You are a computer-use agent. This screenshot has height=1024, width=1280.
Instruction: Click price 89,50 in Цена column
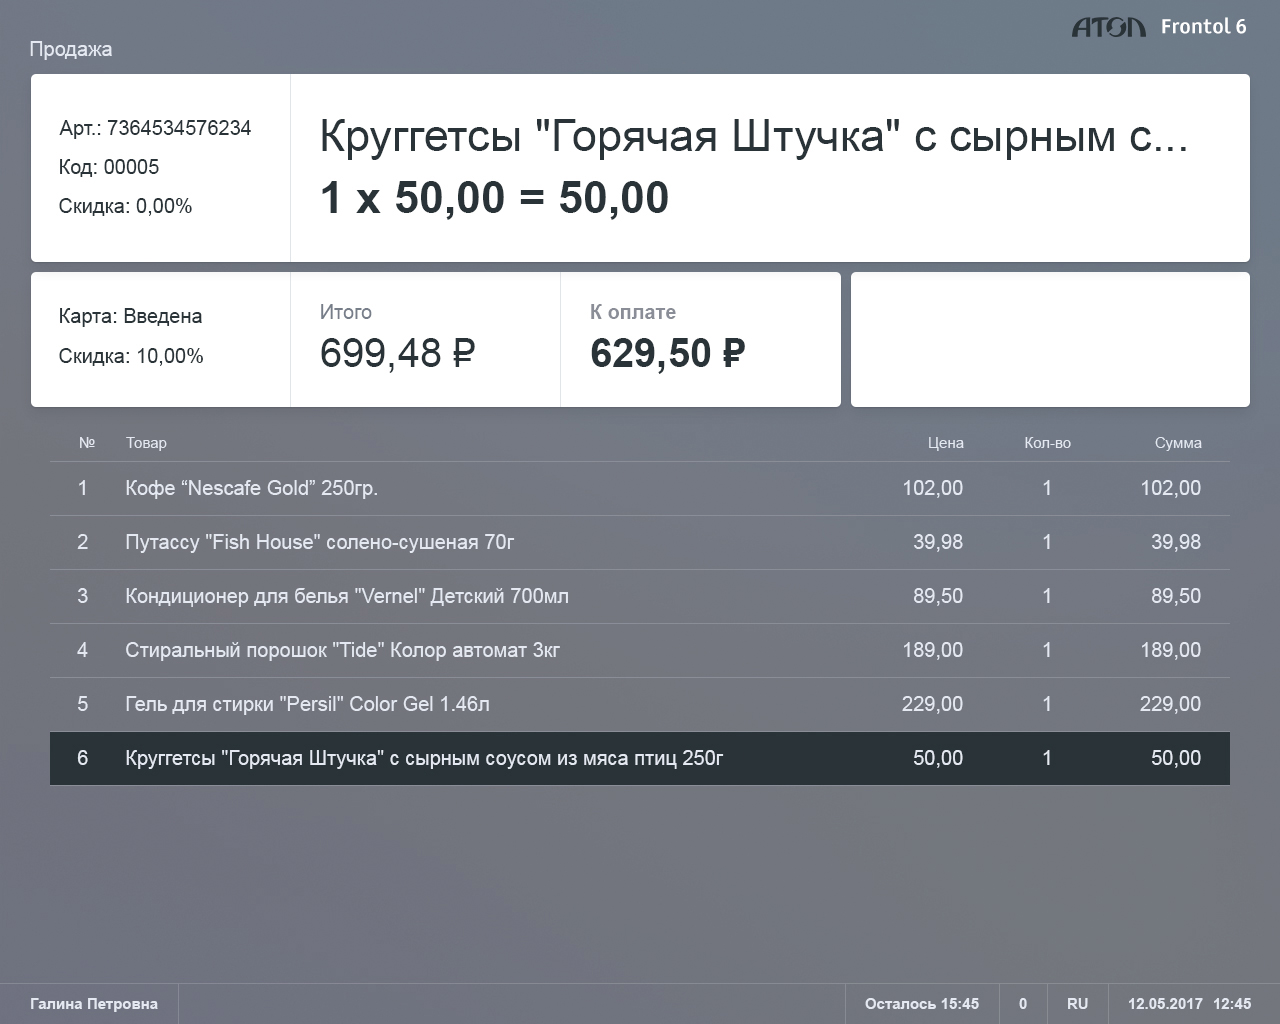938,596
